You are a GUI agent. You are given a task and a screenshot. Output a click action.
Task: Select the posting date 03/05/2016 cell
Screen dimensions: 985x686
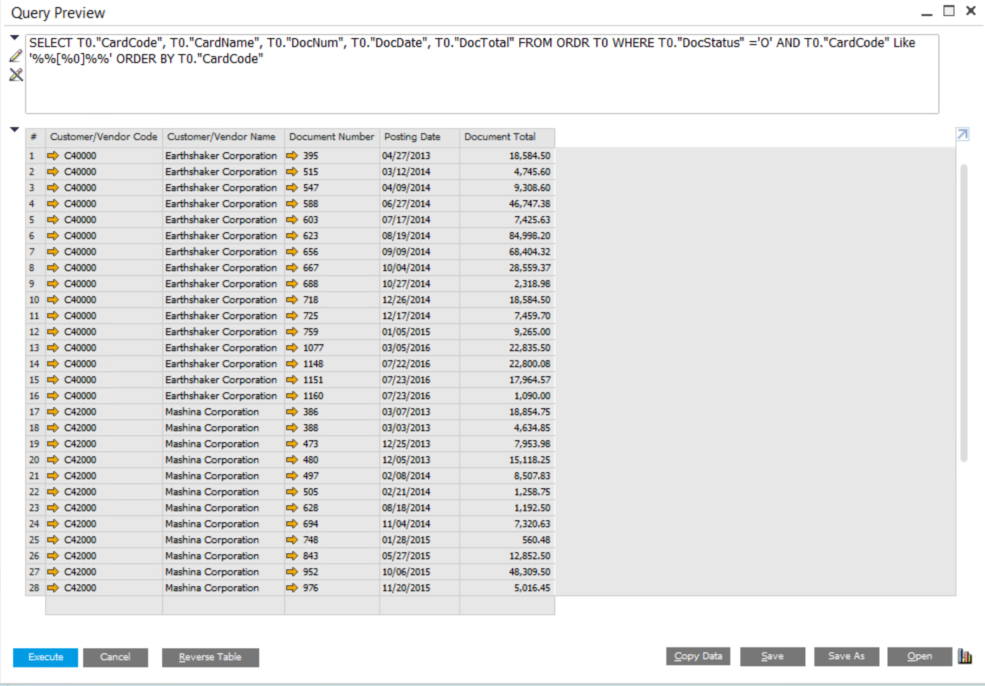[419, 348]
